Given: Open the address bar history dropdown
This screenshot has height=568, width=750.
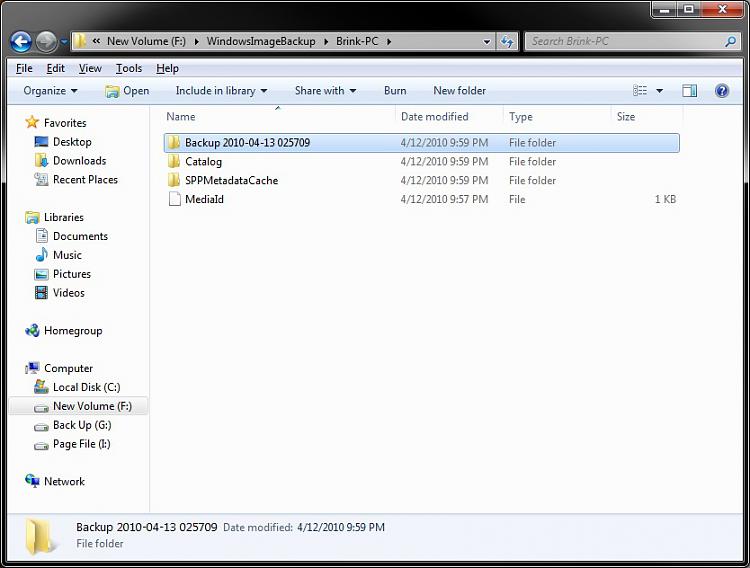Looking at the screenshot, I should point(486,42).
